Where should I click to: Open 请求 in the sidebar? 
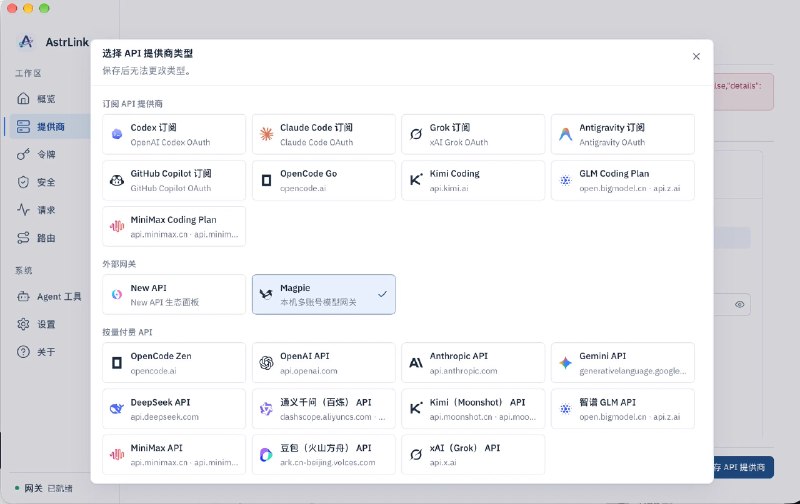(x=47, y=210)
